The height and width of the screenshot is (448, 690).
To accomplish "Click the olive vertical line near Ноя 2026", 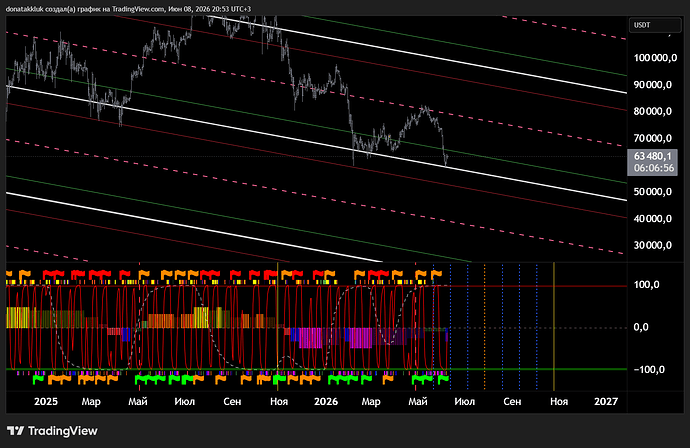I will 554,327.
